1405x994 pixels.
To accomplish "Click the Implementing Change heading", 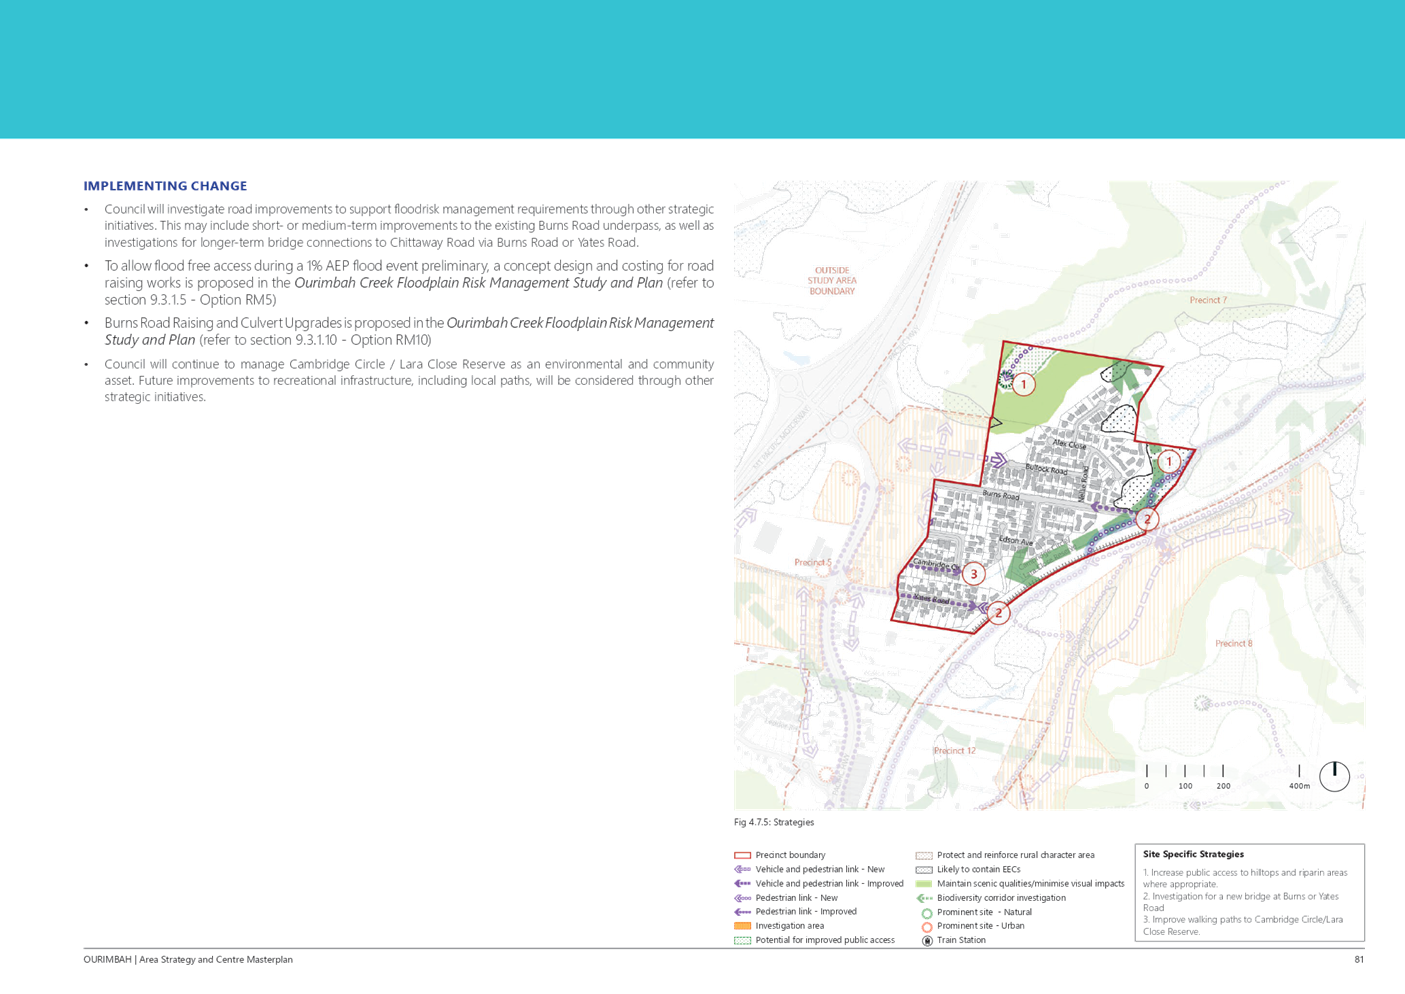I will (x=166, y=186).
